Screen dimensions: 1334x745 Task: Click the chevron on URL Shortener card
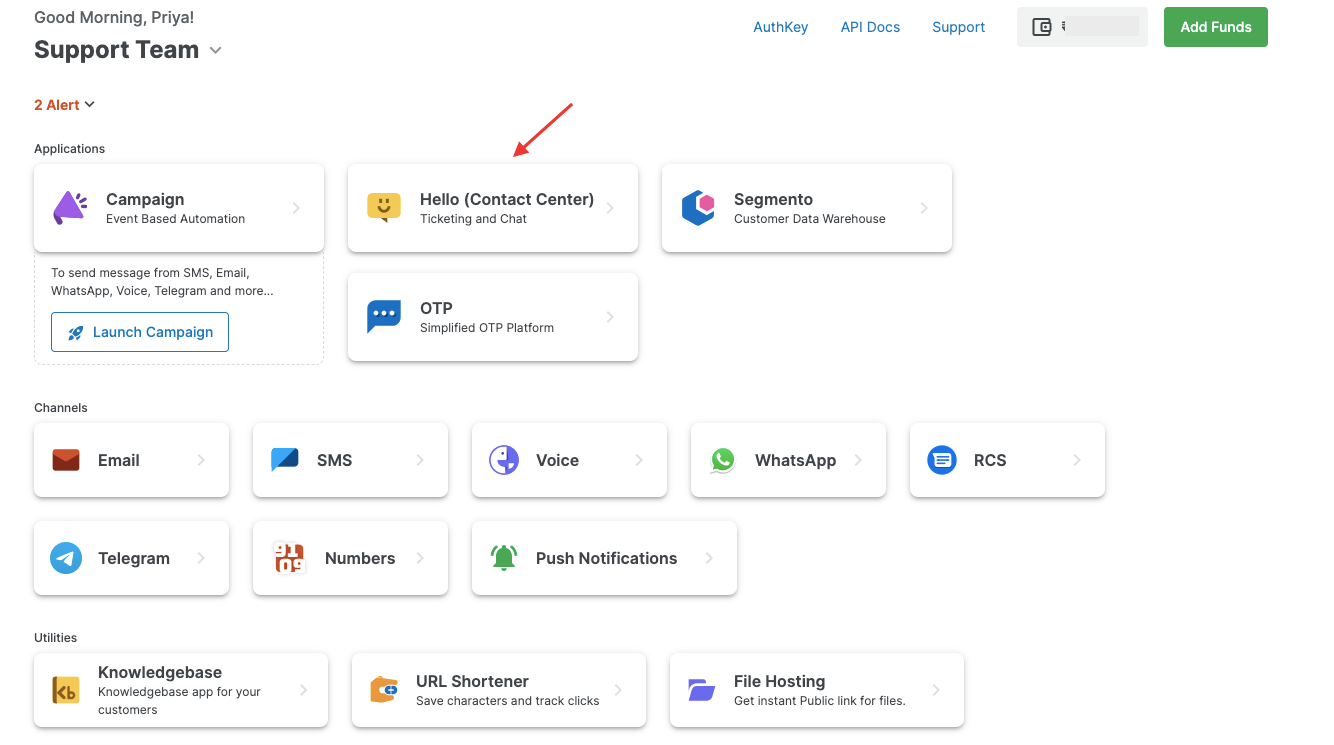pyautogui.click(x=618, y=690)
